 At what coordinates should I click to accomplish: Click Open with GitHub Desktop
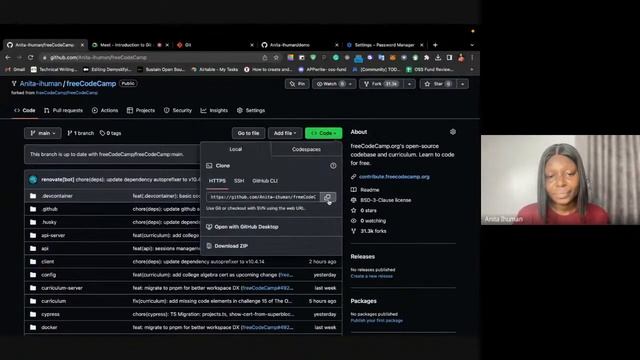(242, 227)
